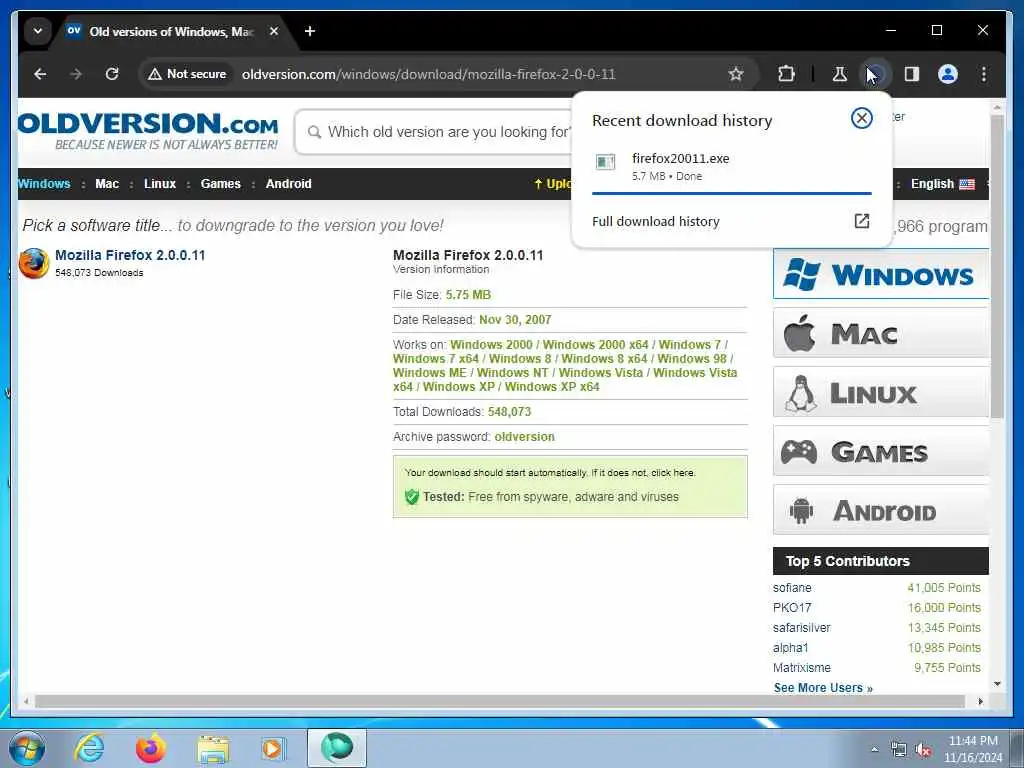1024x768 pixels.
Task: Click the Windows nav menu item
Action: [44, 184]
